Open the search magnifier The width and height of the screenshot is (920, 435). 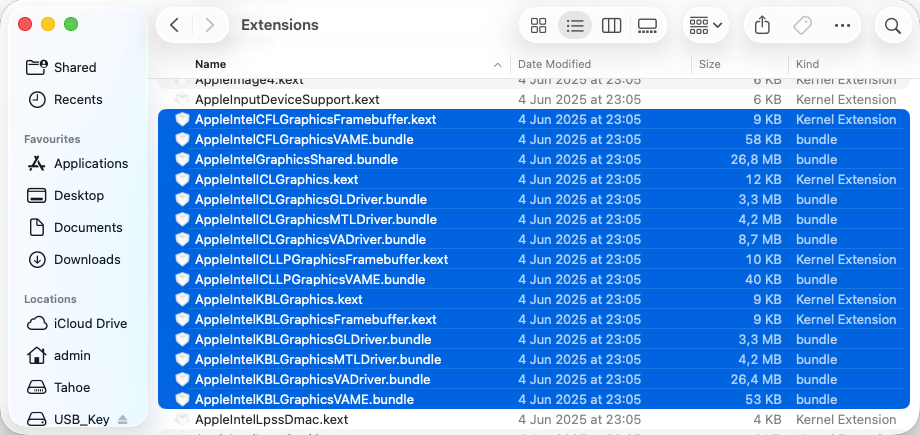892,25
